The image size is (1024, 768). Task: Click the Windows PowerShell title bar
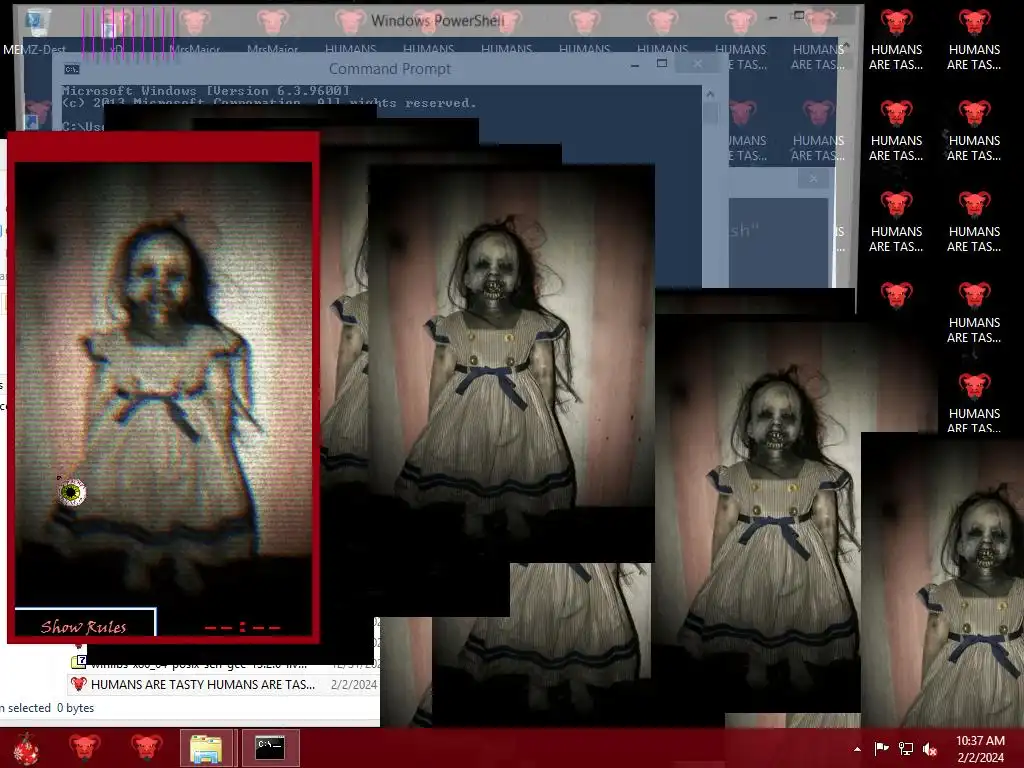click(438, 21)
